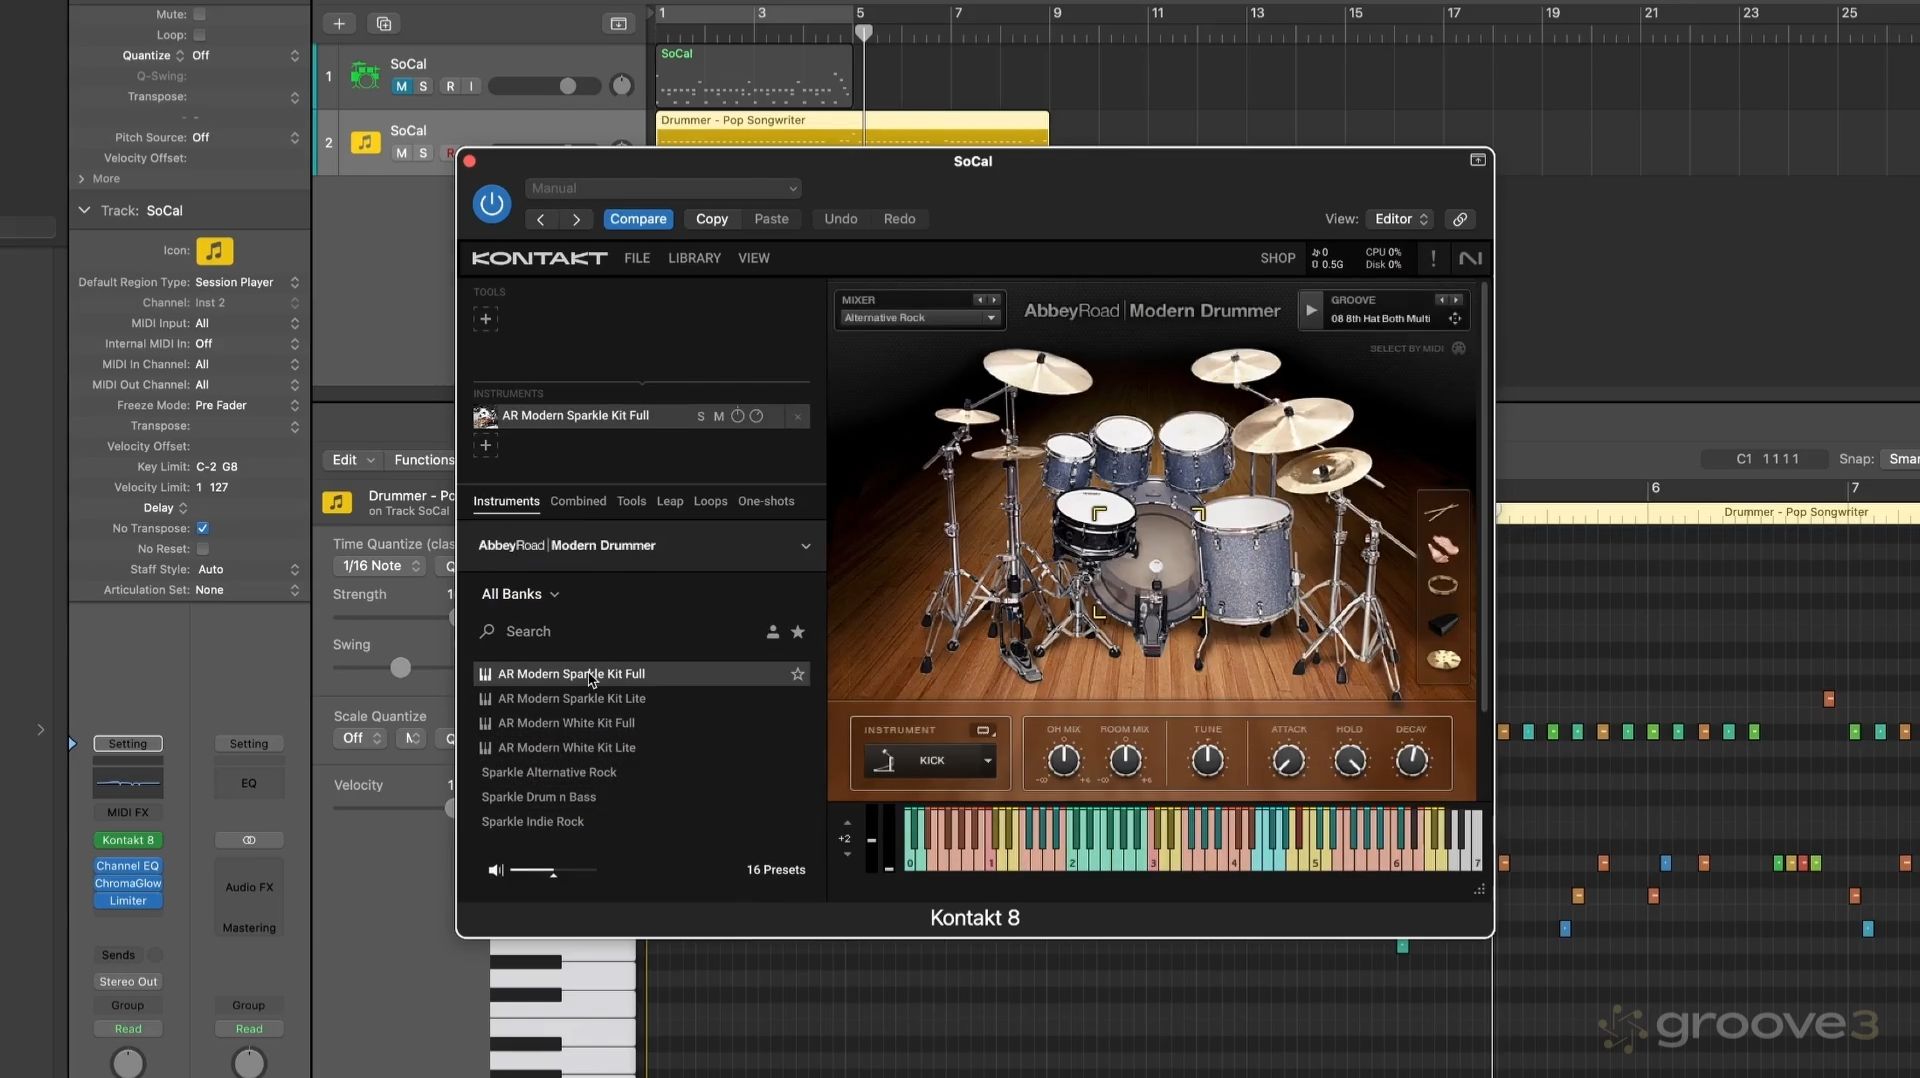Click the link icon beside Editor view
This screenshot has width=1920, height=1078.
click(1460, 219)
